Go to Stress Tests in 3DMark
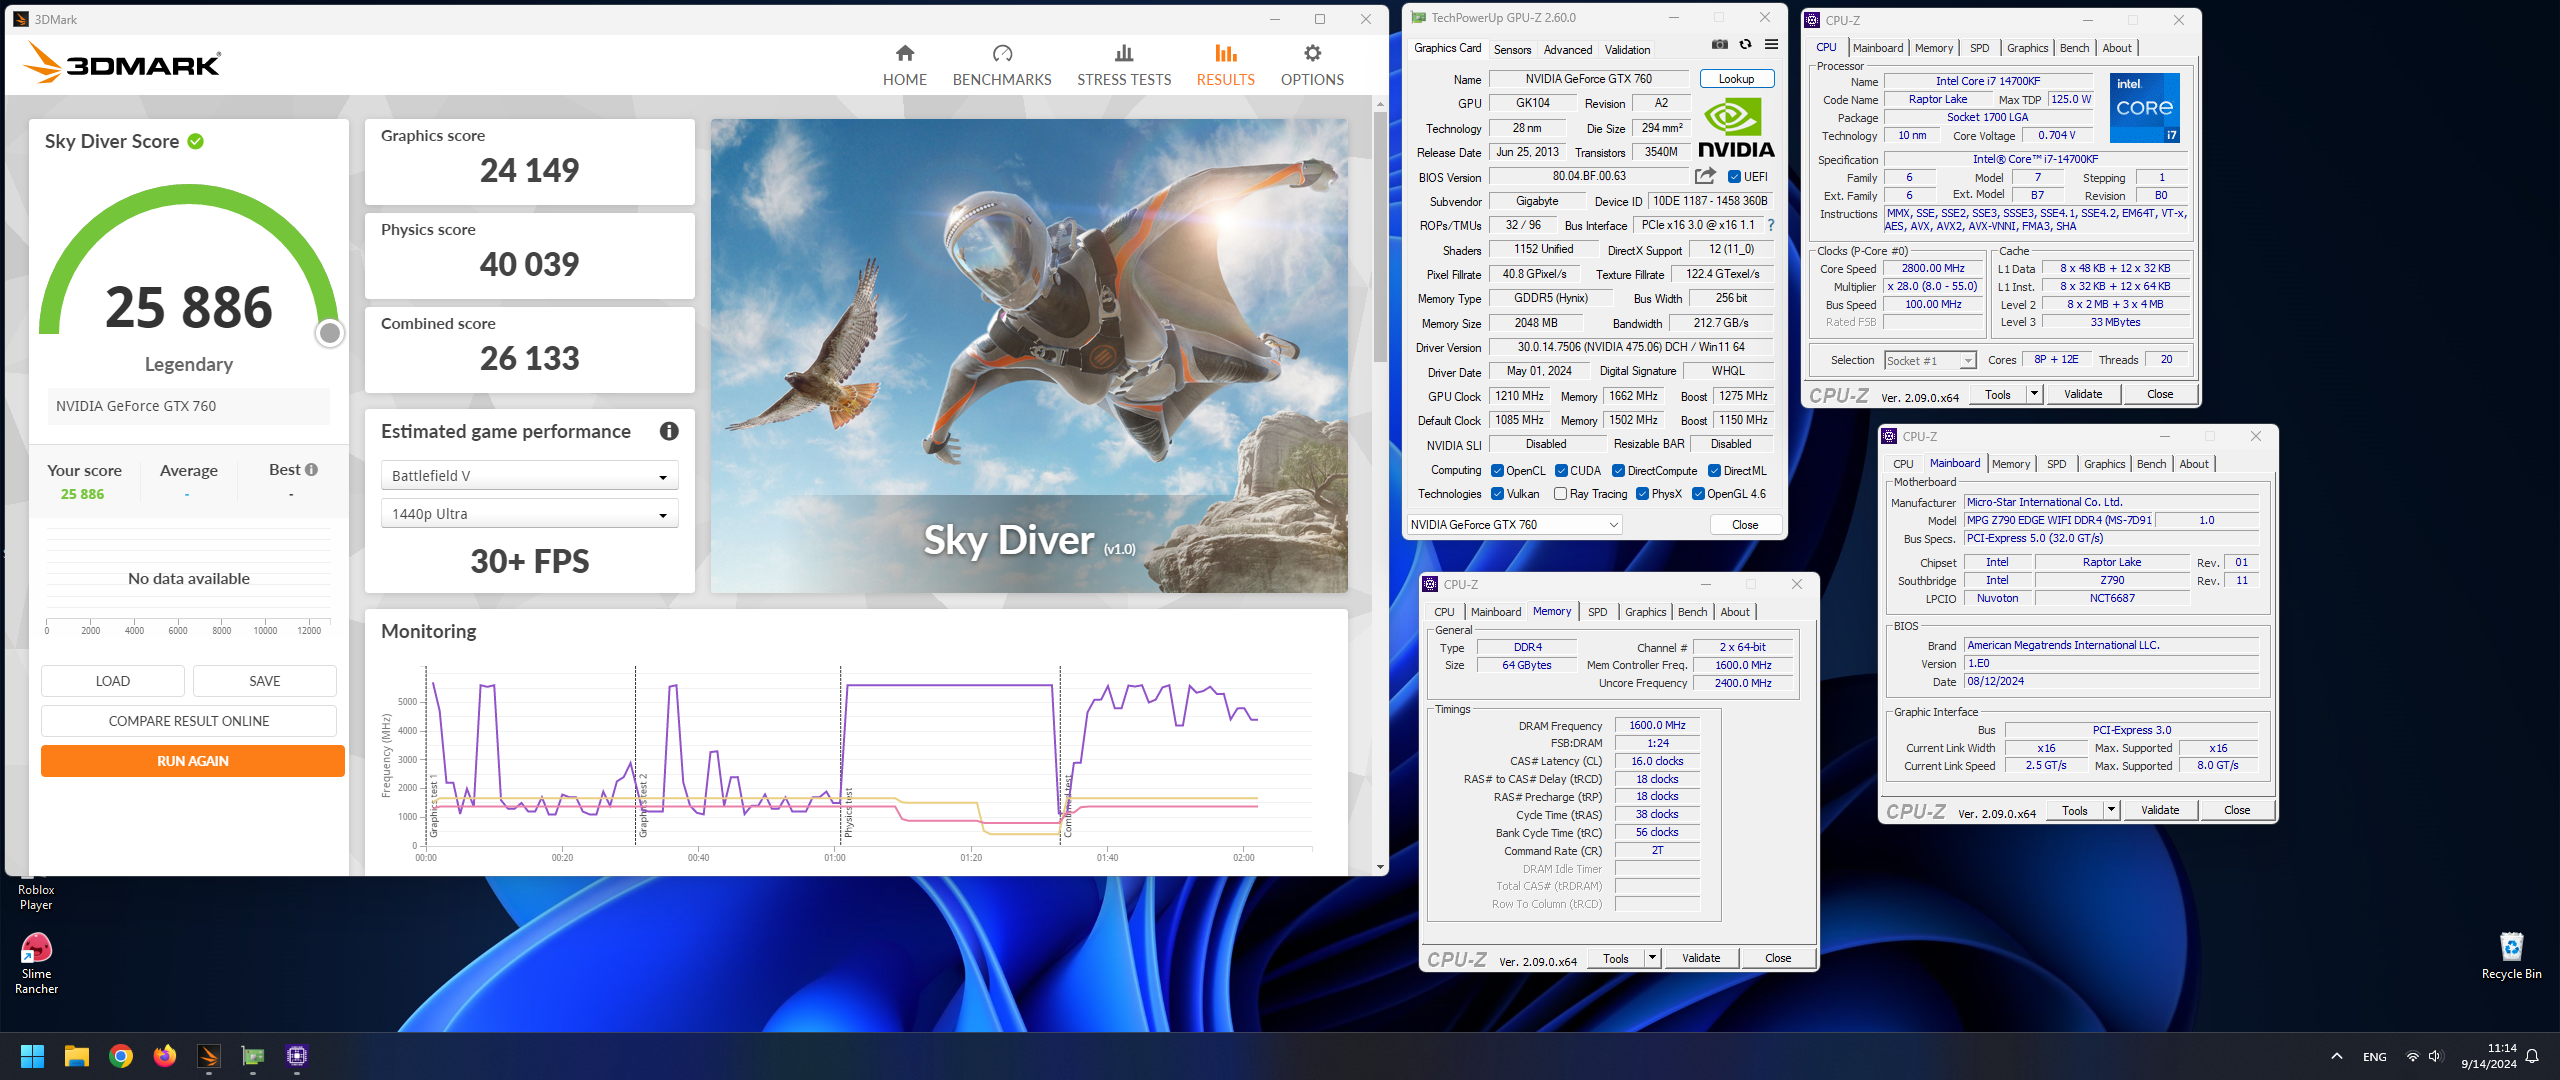 (x=1124, y=66)
